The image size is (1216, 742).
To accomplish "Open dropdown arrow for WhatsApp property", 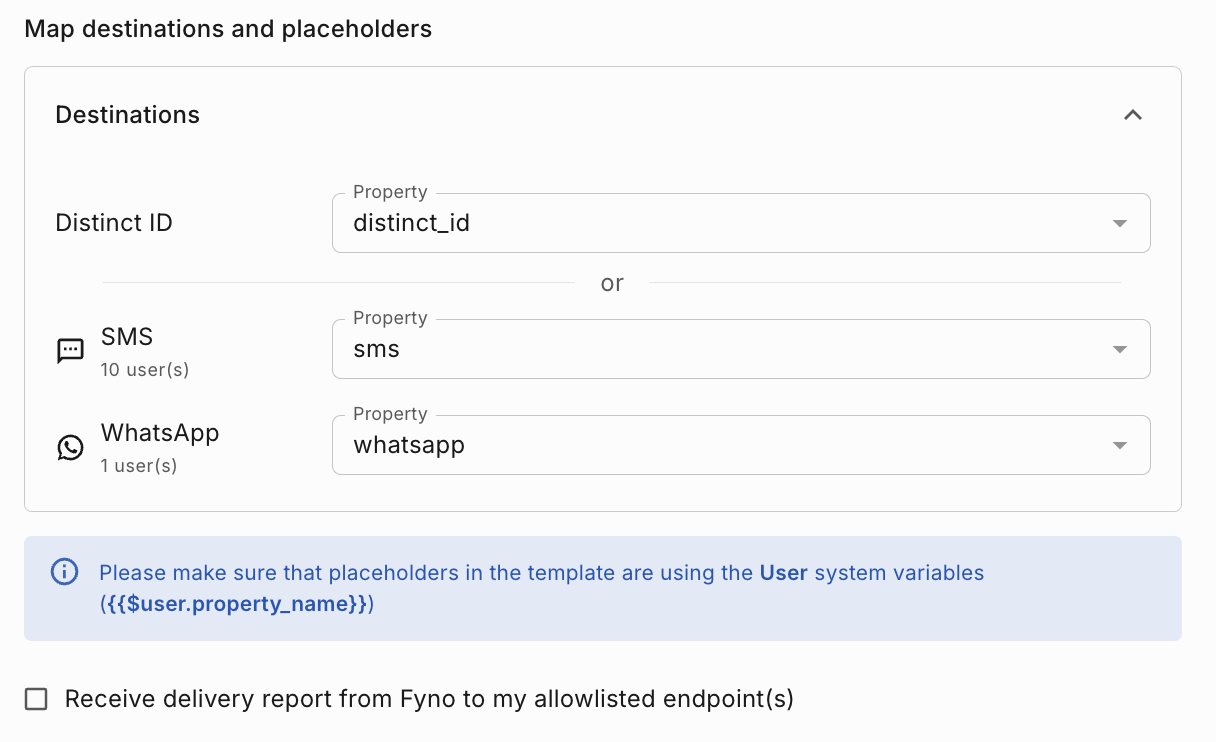I will tap(1120, 445).
